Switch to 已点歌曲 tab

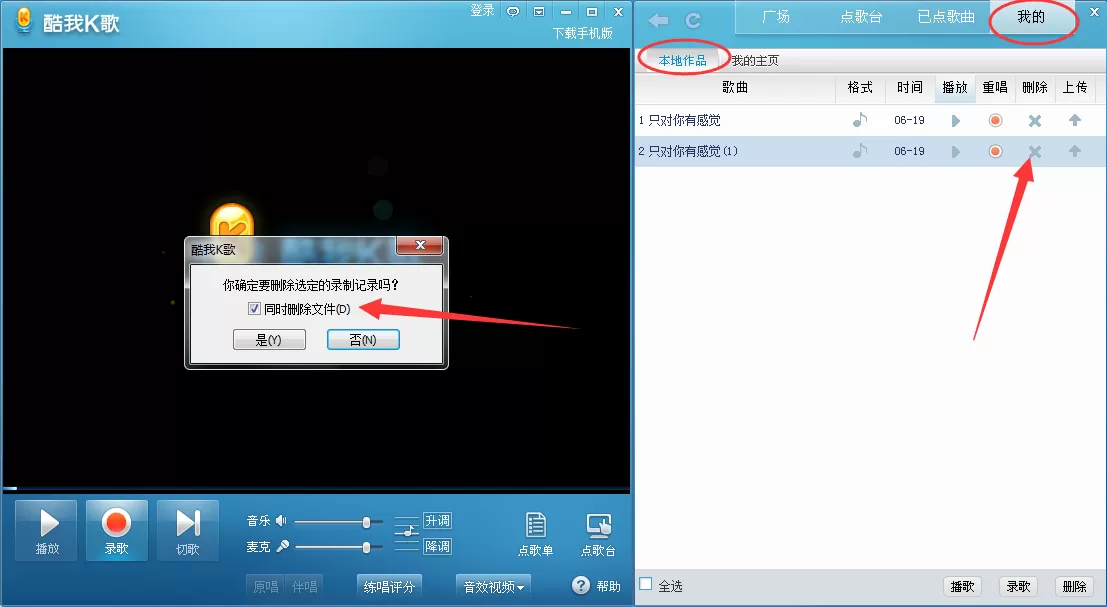tap(946, 17)
